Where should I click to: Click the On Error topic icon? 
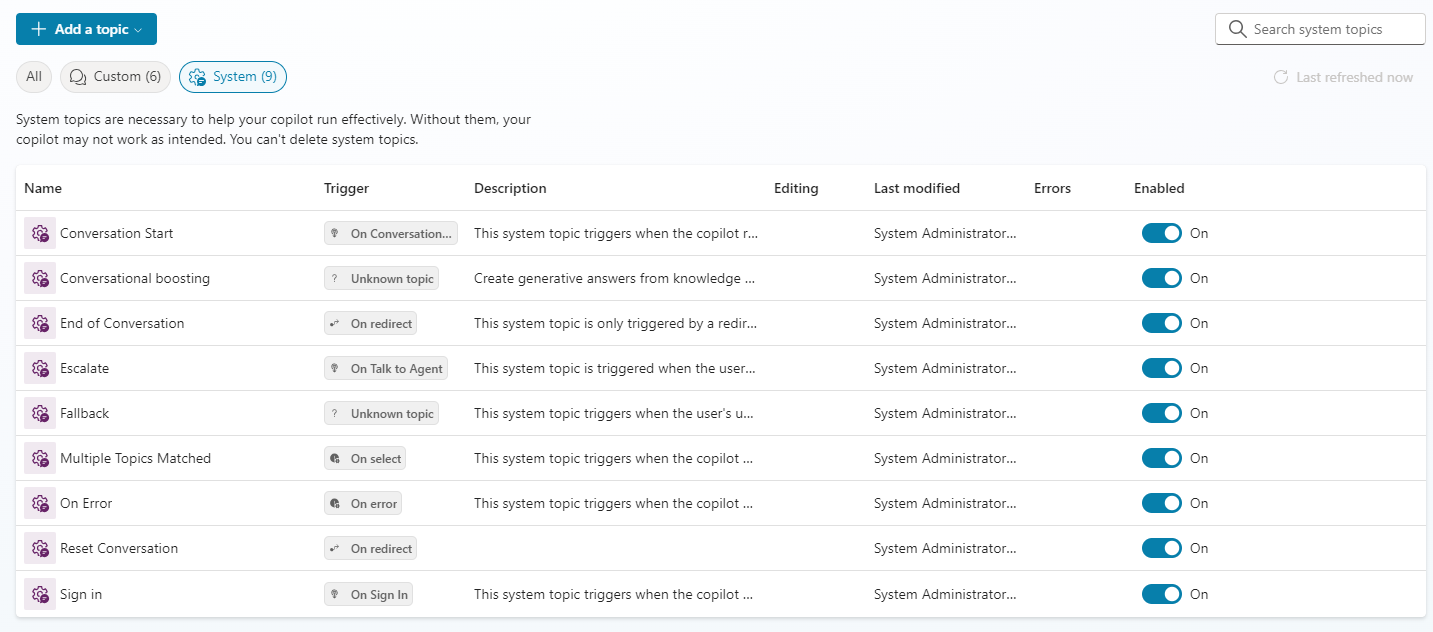tap(40, 503)
